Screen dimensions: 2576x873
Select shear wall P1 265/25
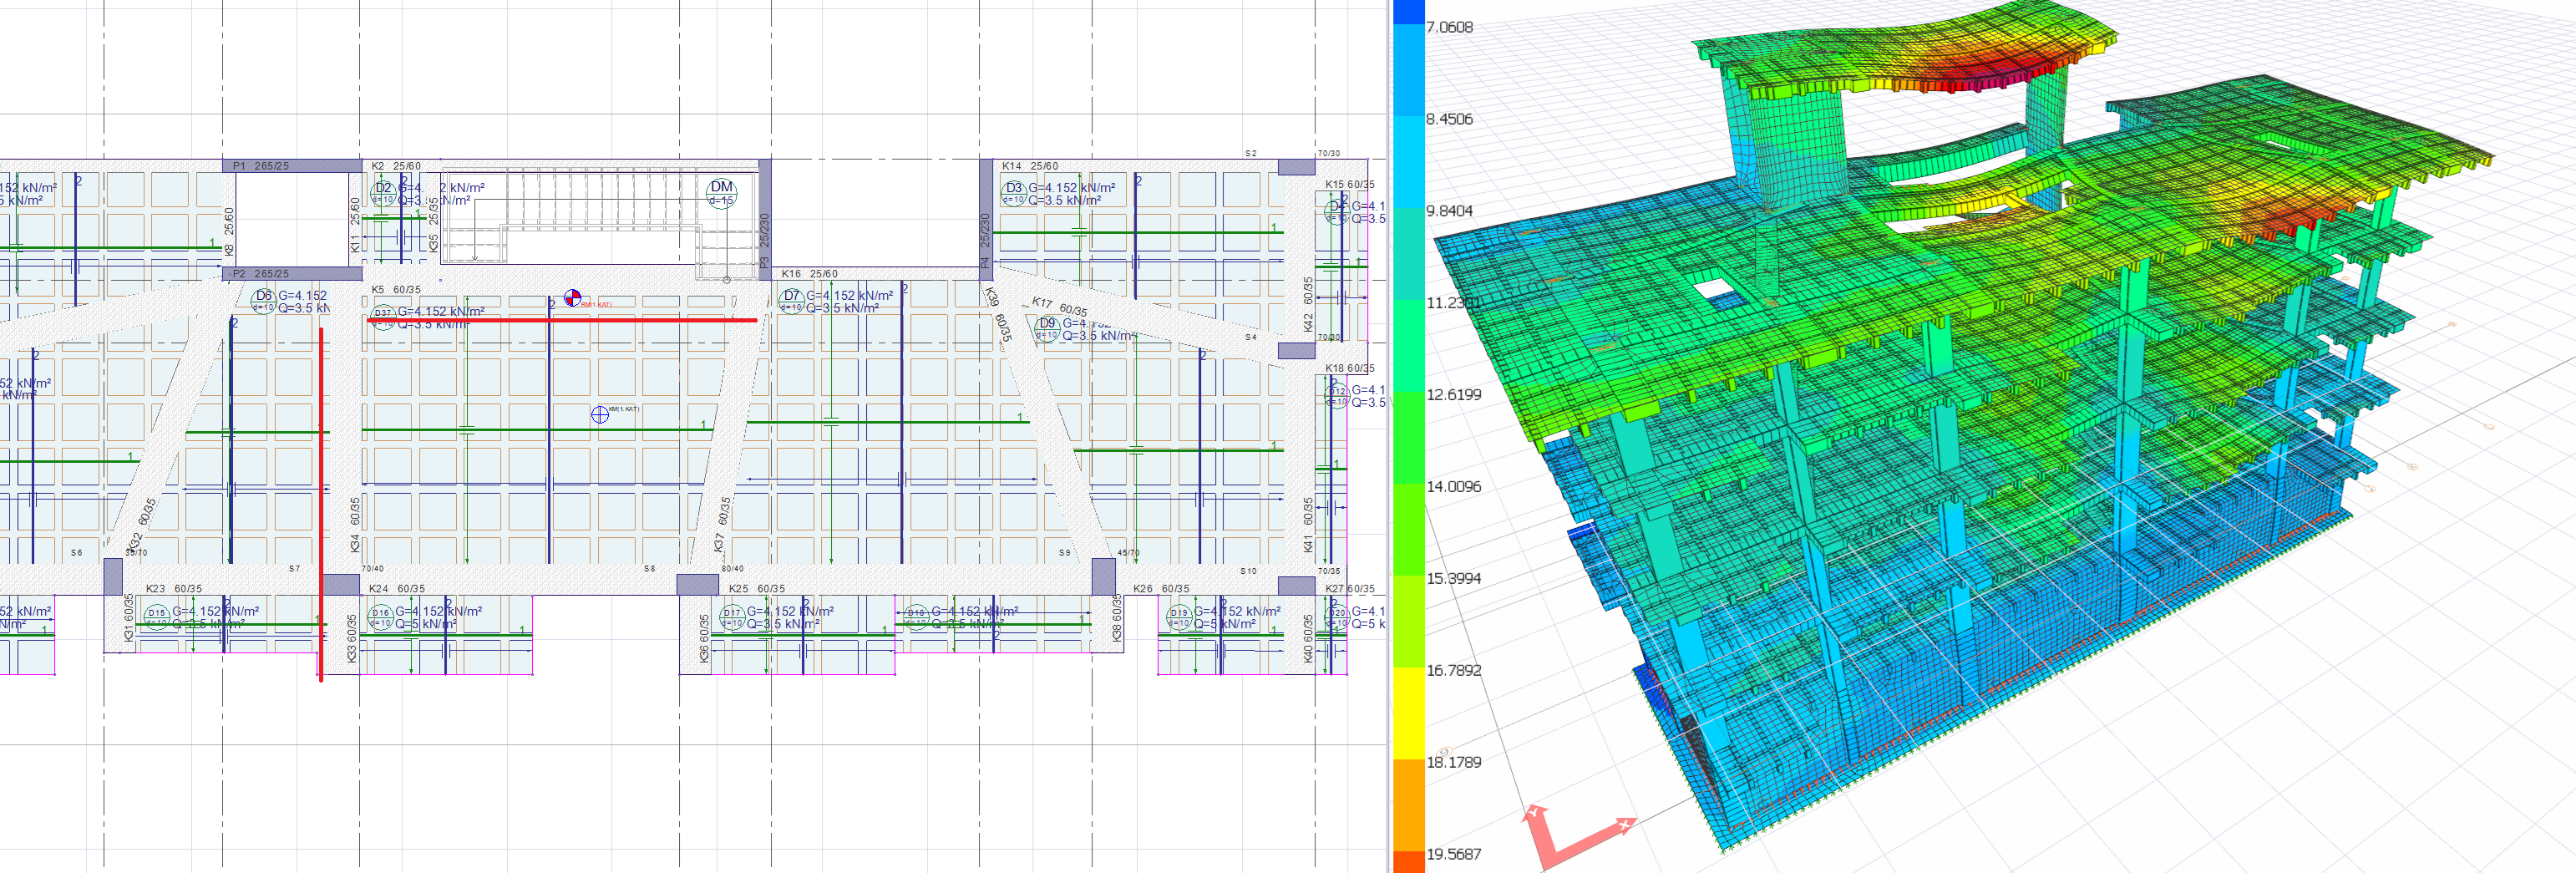pos(292,166)
